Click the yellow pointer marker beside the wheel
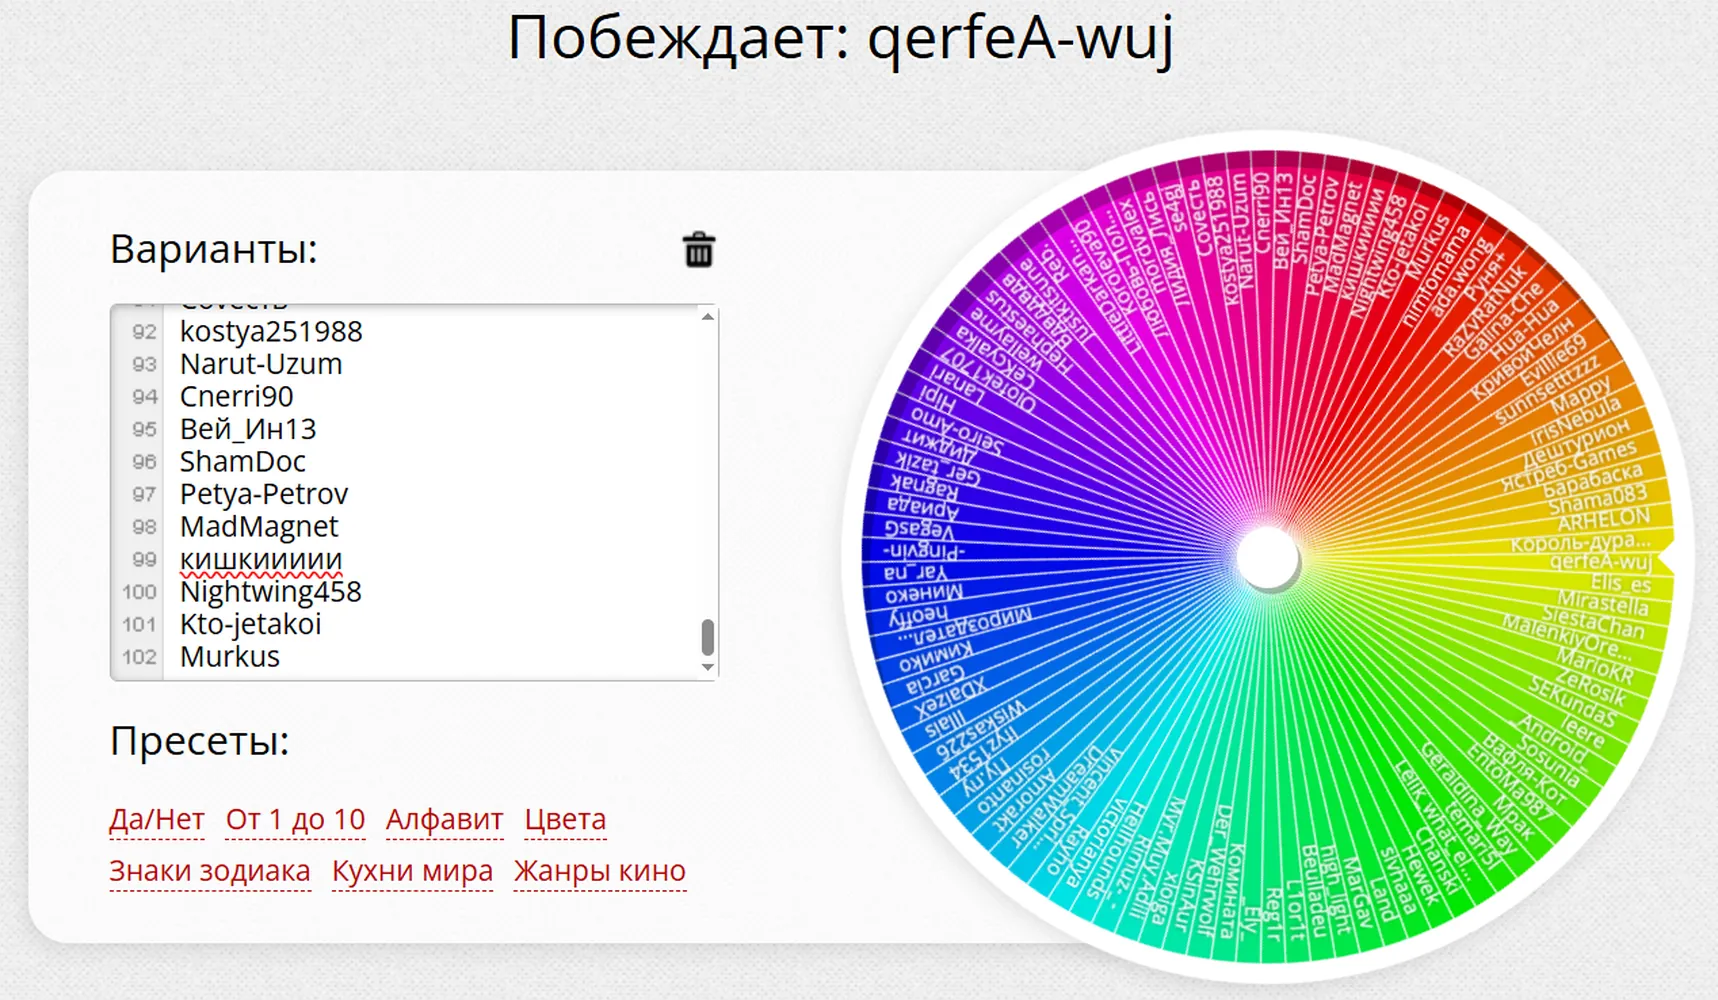This screenshot has height=1000, width=1718. (1665, 558)
